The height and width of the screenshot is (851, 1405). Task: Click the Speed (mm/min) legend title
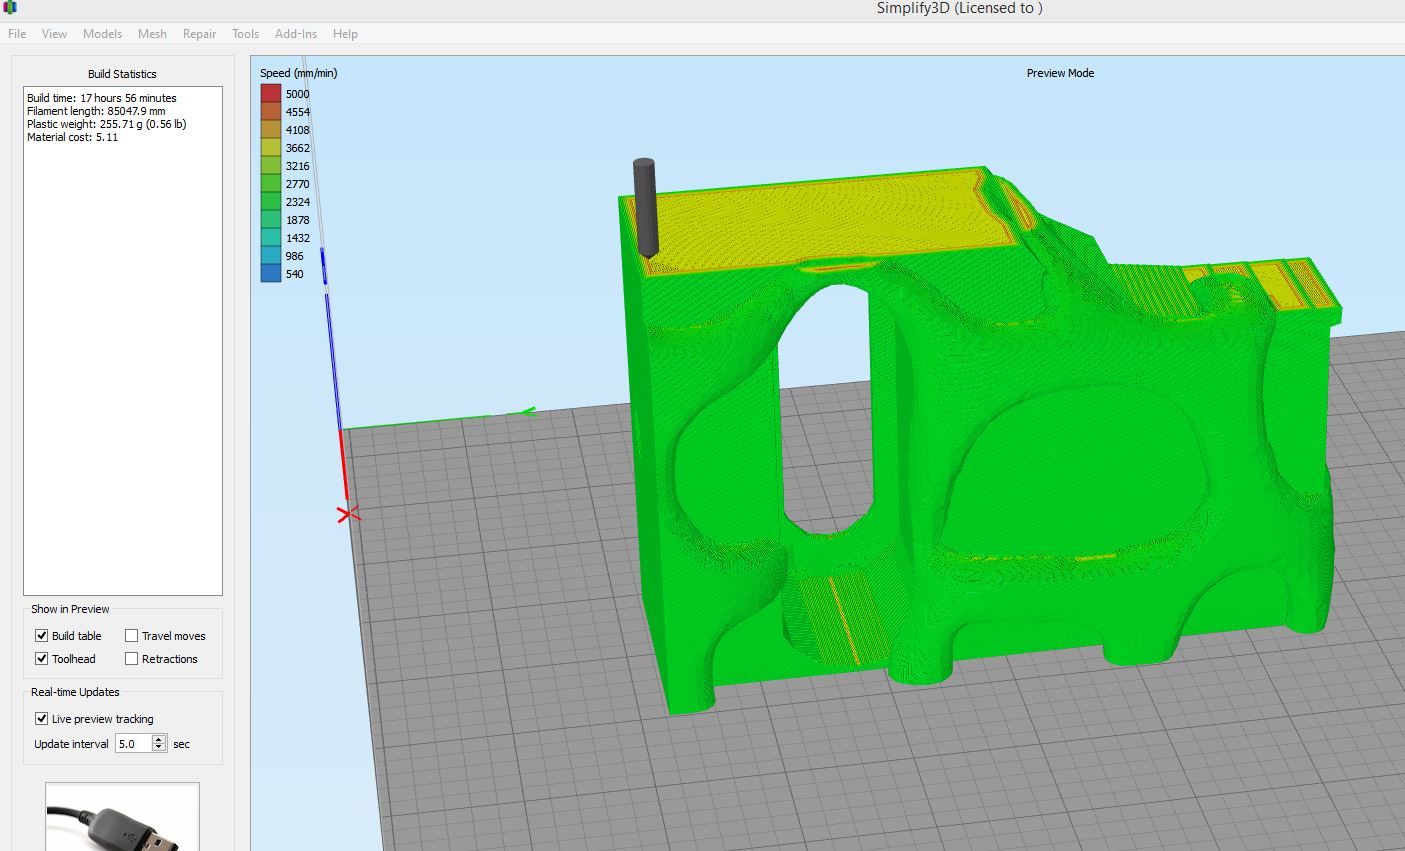pos(299,73)
